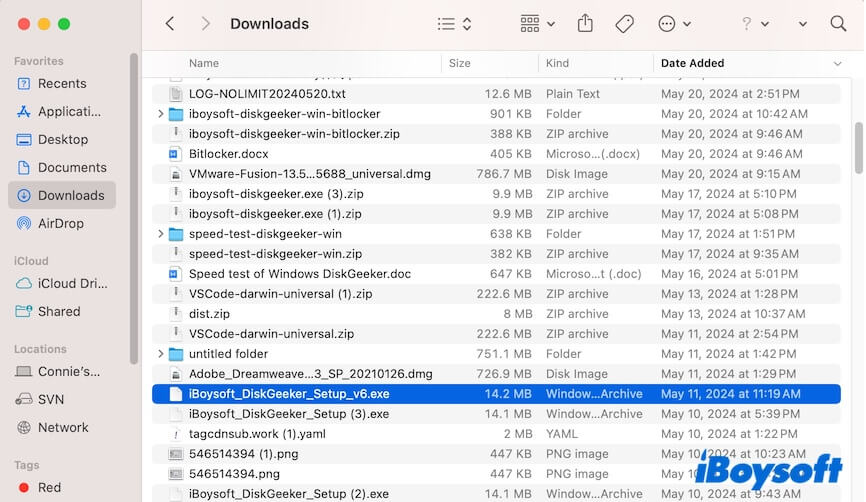Click the 546514394 (1).png thumbnail icon
Viewport: 866px width, 502px height.
click(176, 454)
